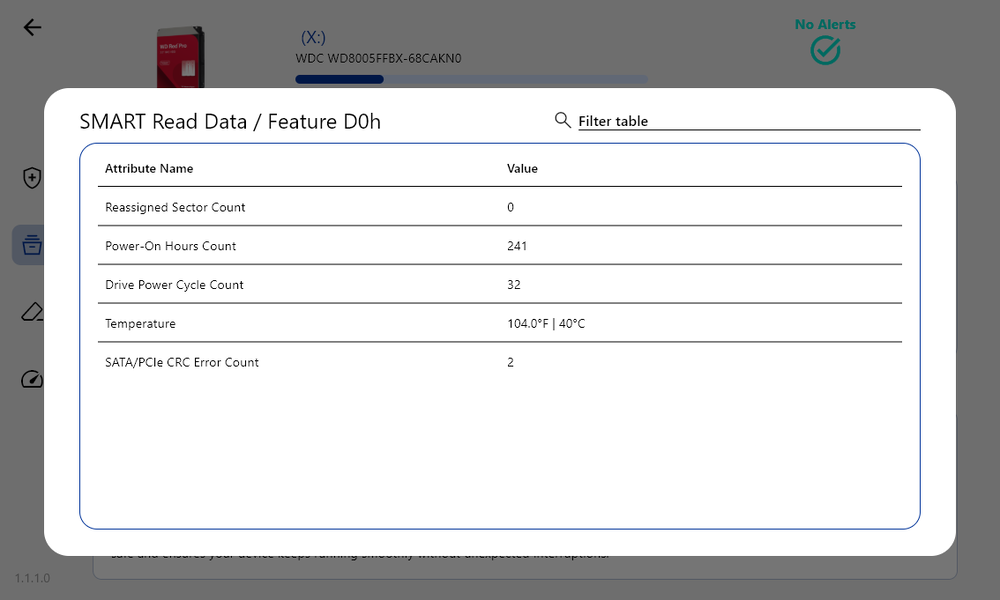Select the highlighted drive tools sidebar icon
1000x600 pixels.
tap(31, 245)
